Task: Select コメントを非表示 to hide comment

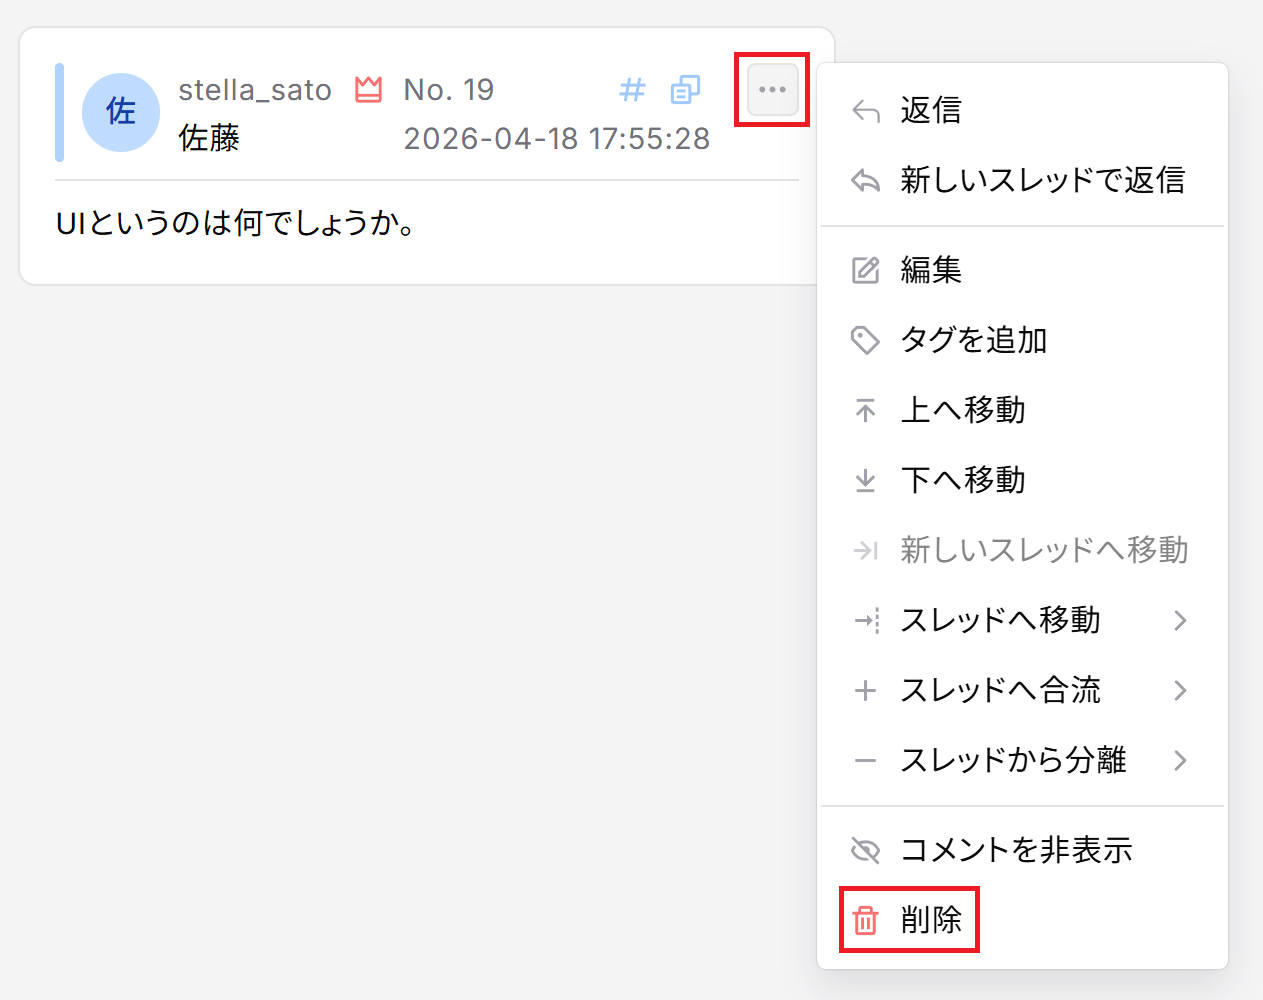Action: tap(1022, 850)
